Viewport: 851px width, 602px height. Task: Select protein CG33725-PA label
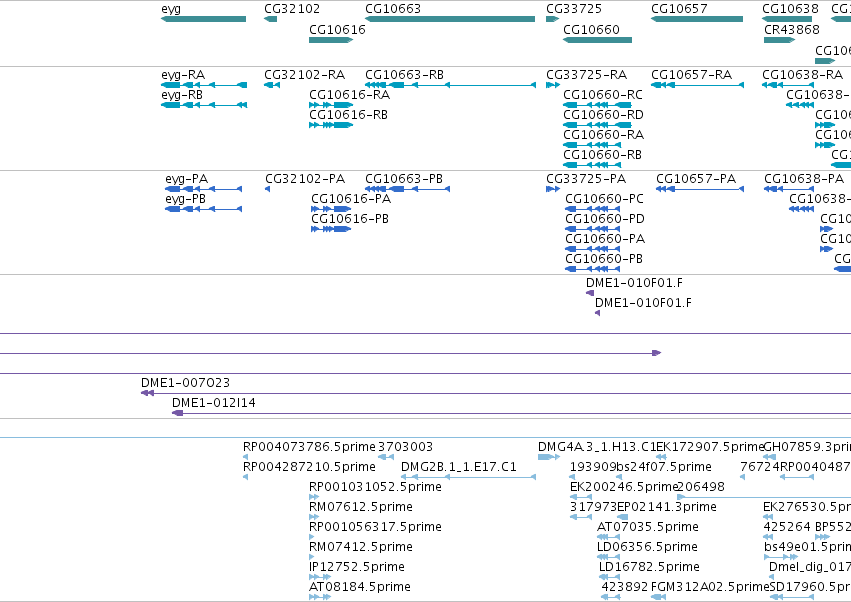pyautogui.click(x=586, y=179)
